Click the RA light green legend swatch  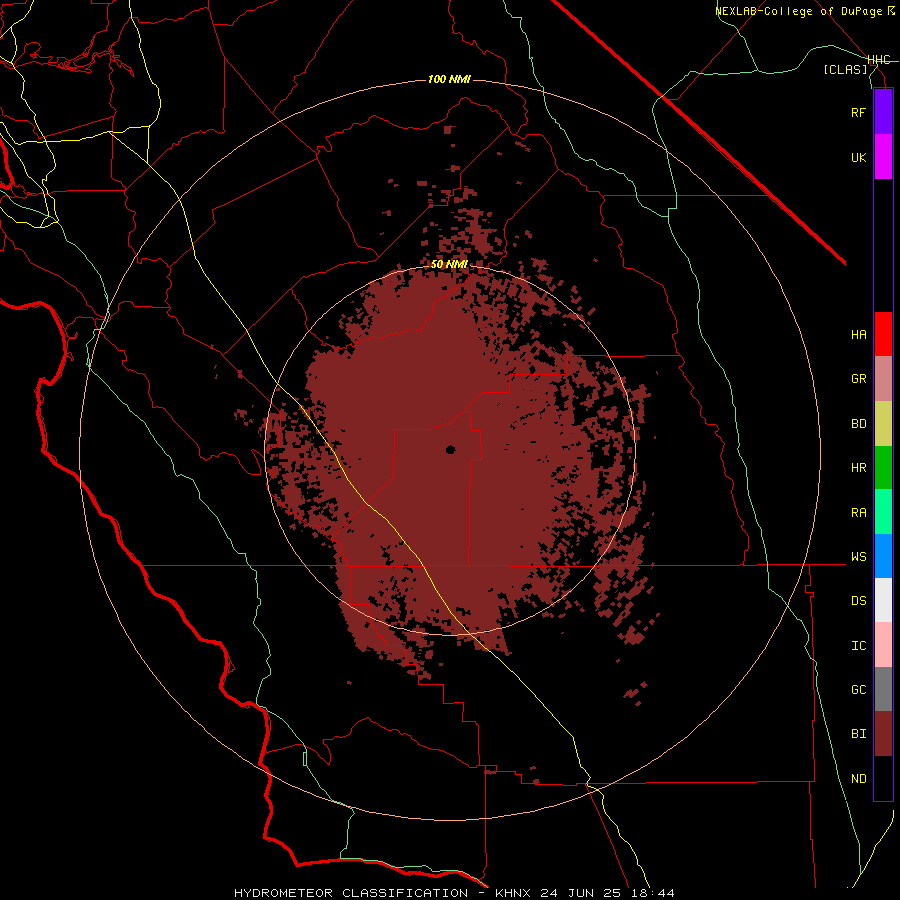coord(883,512)
